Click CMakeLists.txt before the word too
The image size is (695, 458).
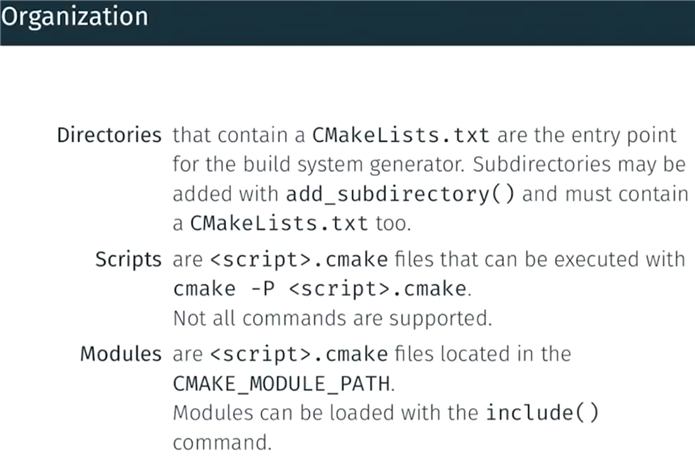[x=279, y=223]
